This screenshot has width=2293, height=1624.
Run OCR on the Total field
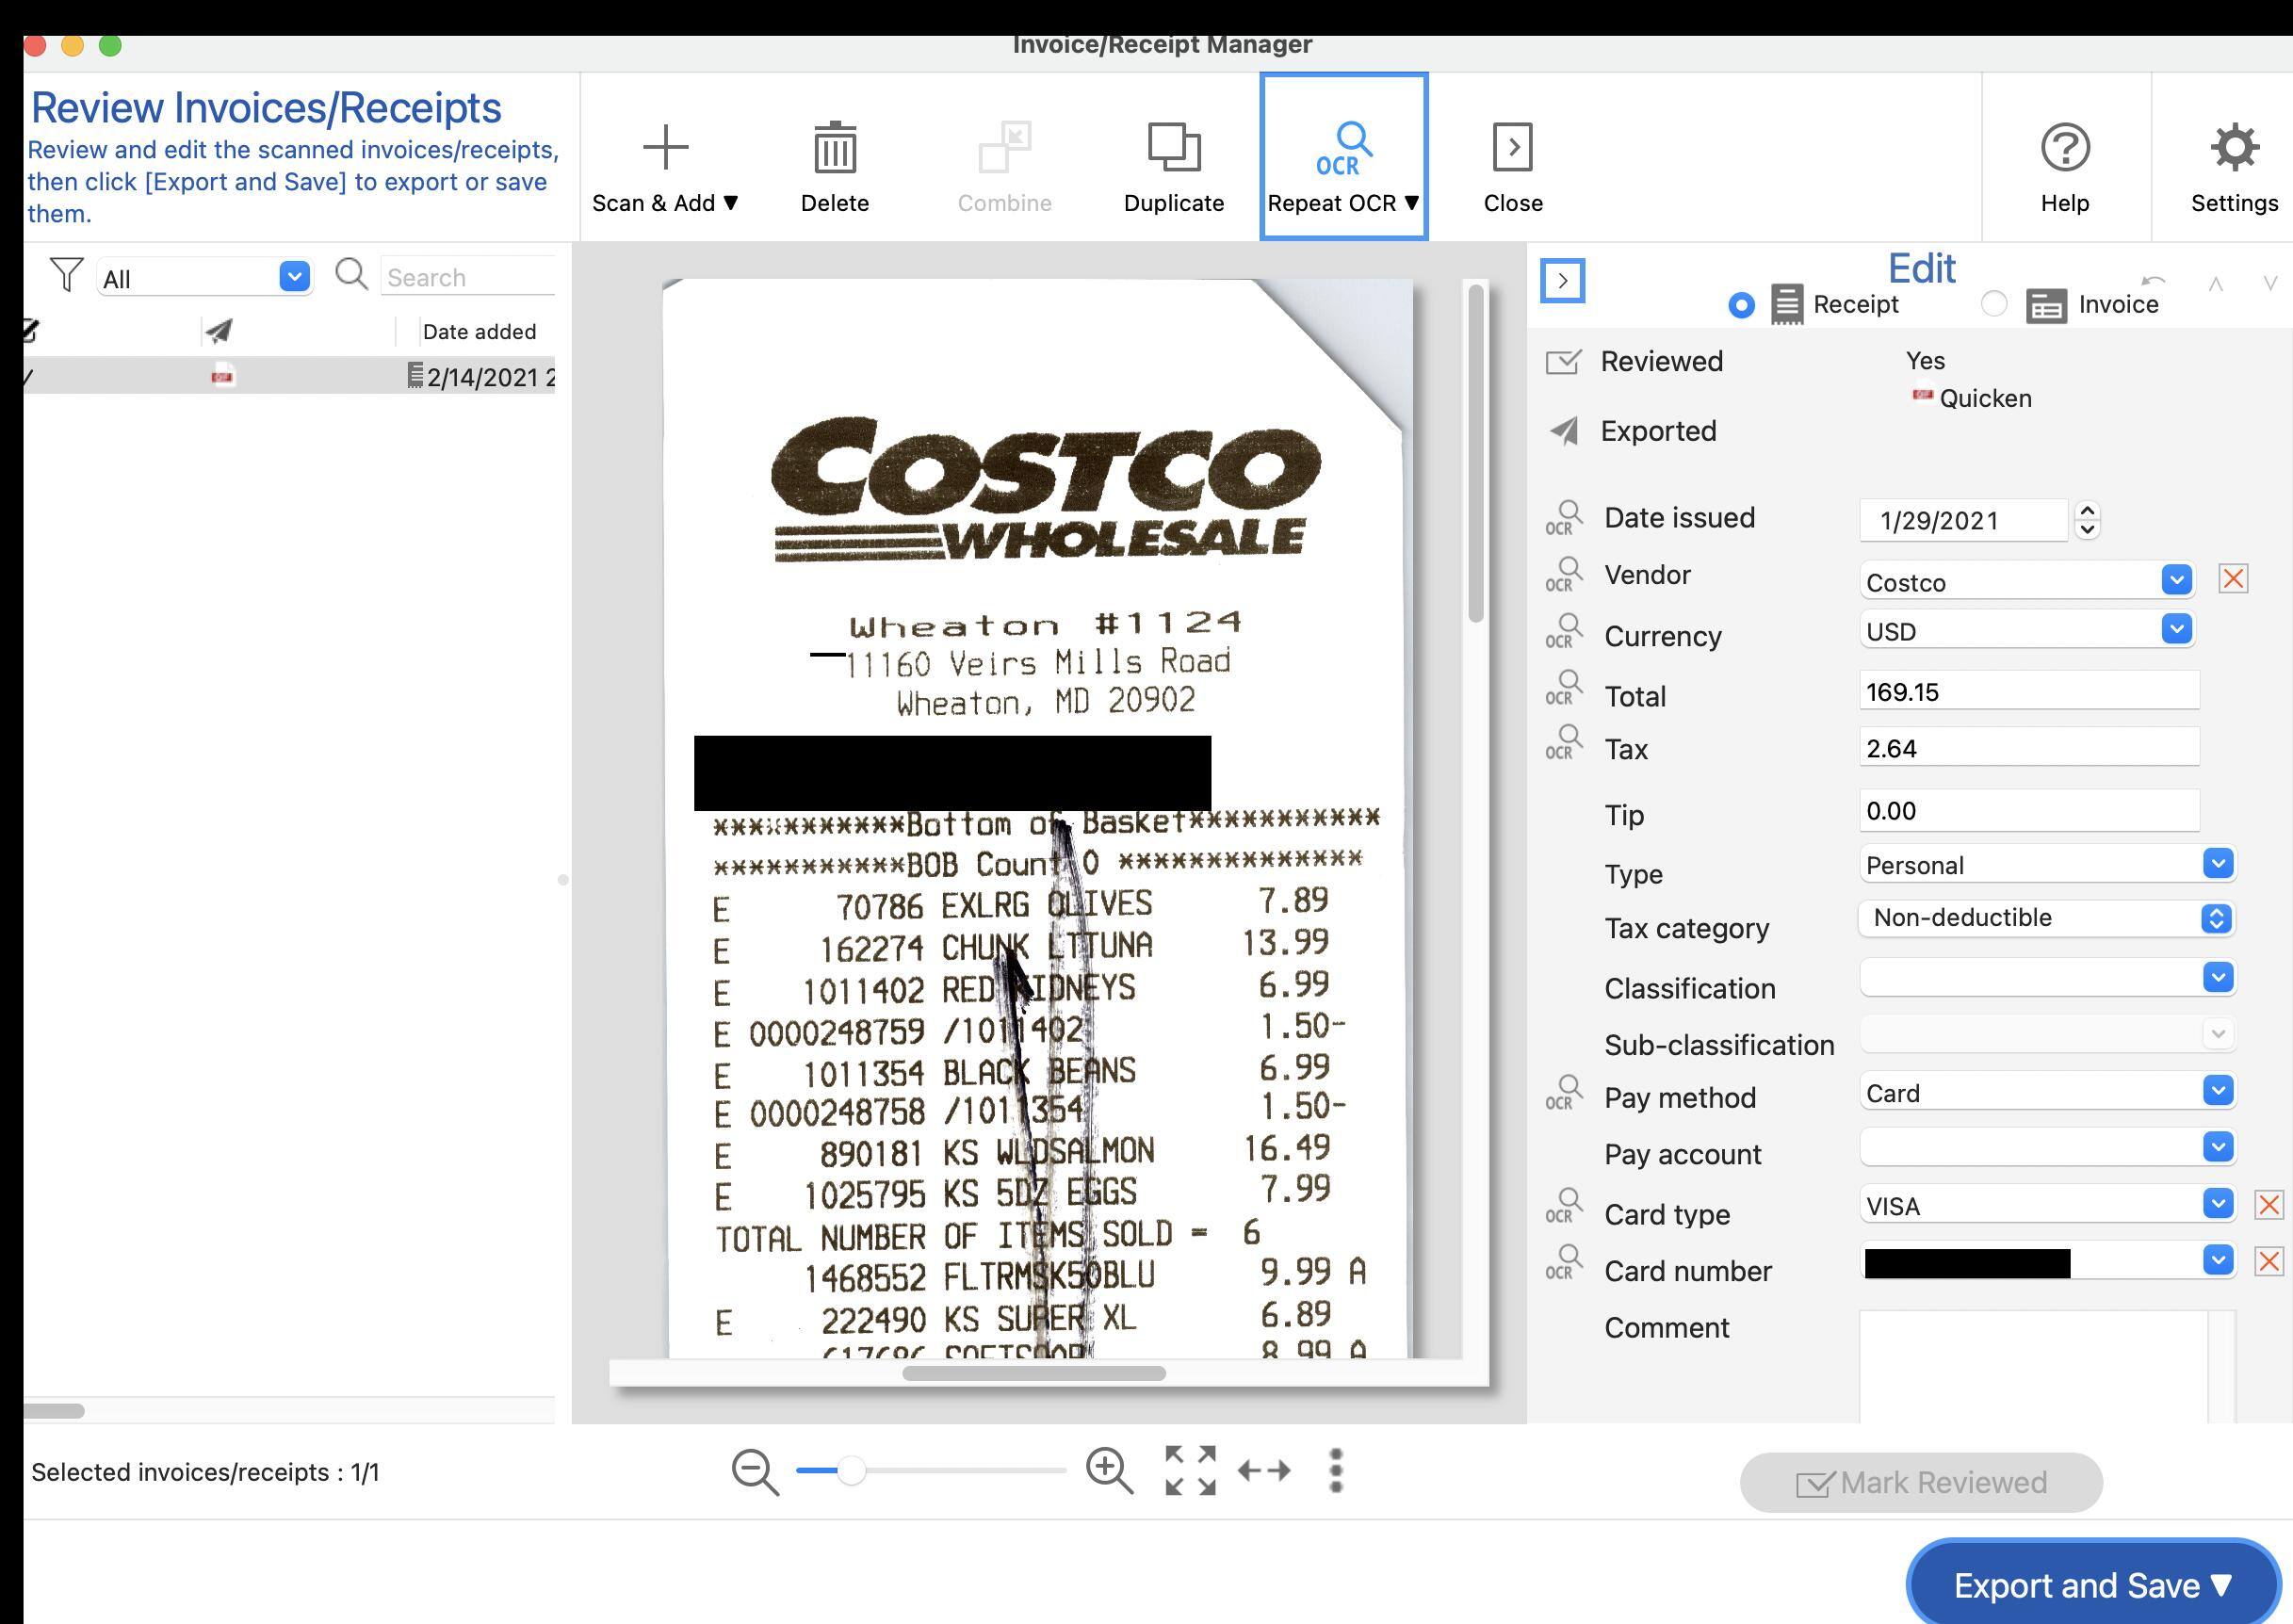pyautogui.click(x=1563, y=689)
